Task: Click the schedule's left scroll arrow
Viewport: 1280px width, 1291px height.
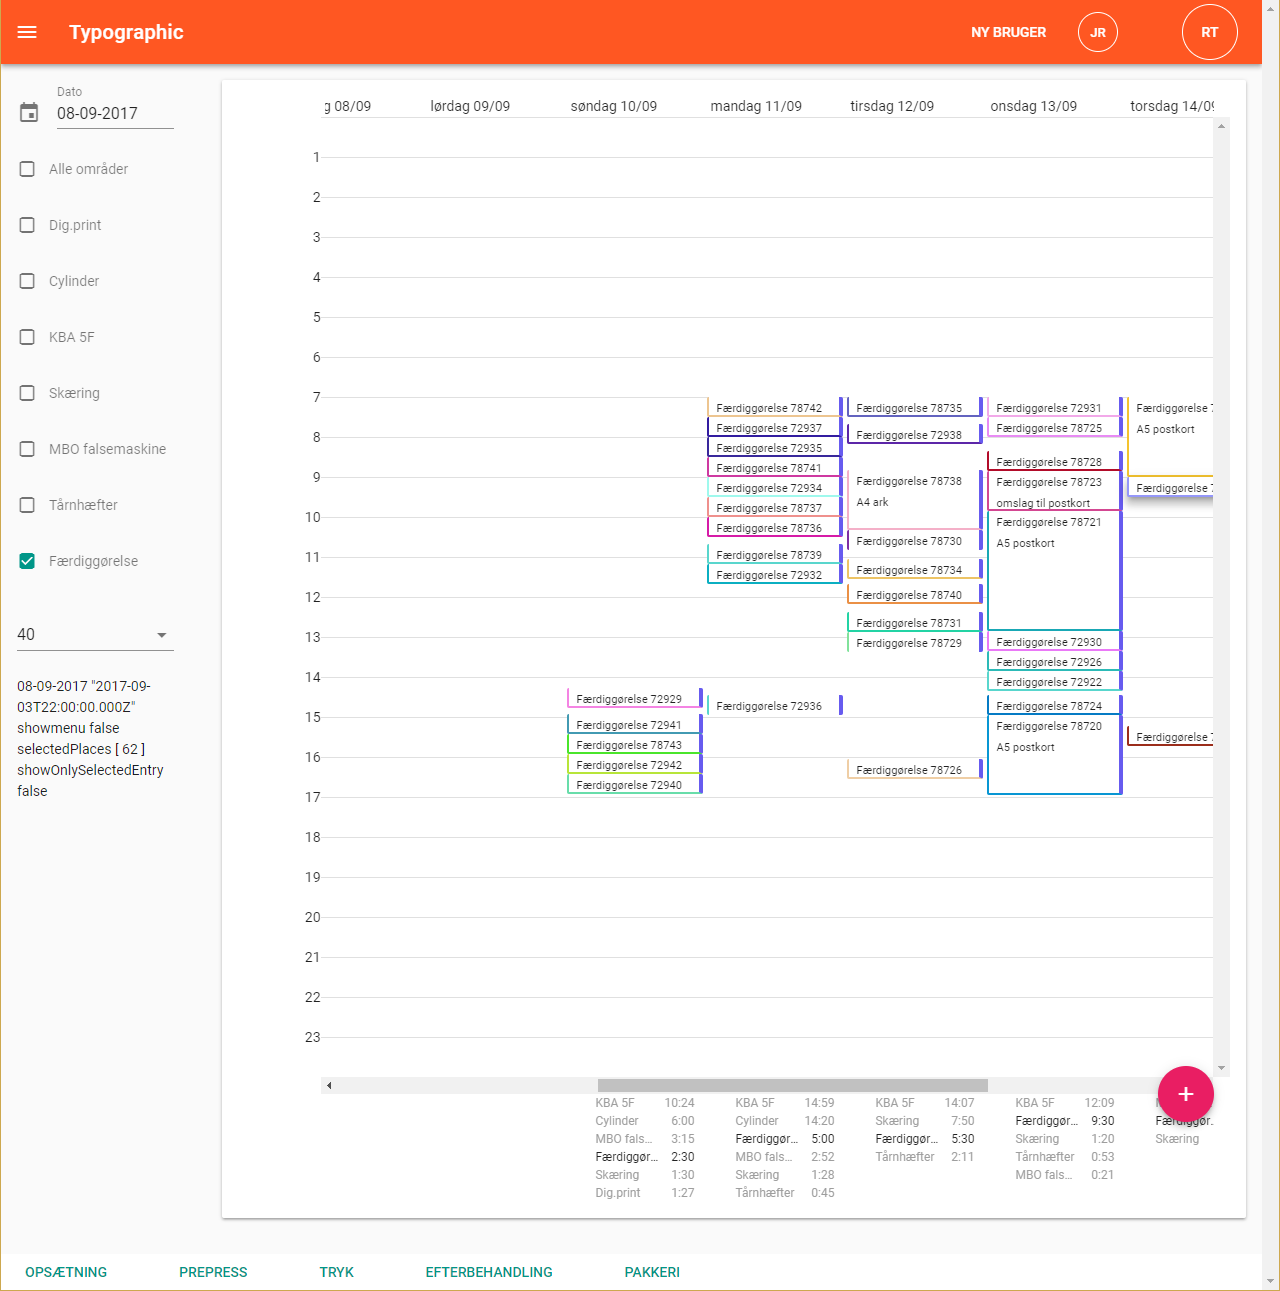Action: [x=329, y=1085]
